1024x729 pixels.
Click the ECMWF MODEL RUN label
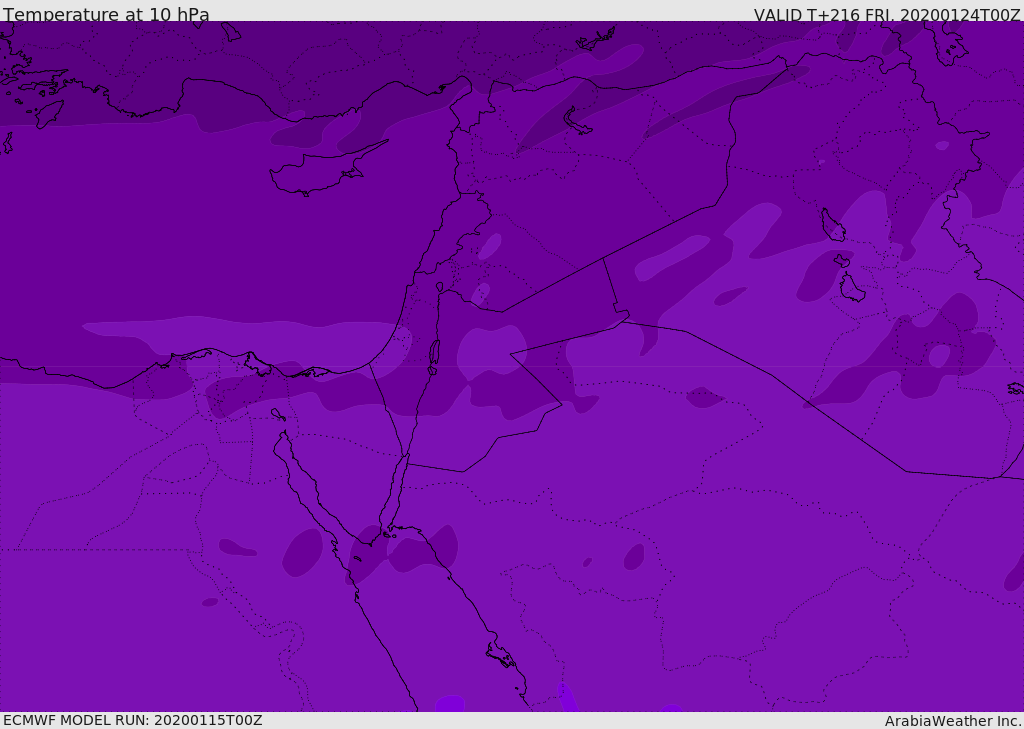(133, 720)
